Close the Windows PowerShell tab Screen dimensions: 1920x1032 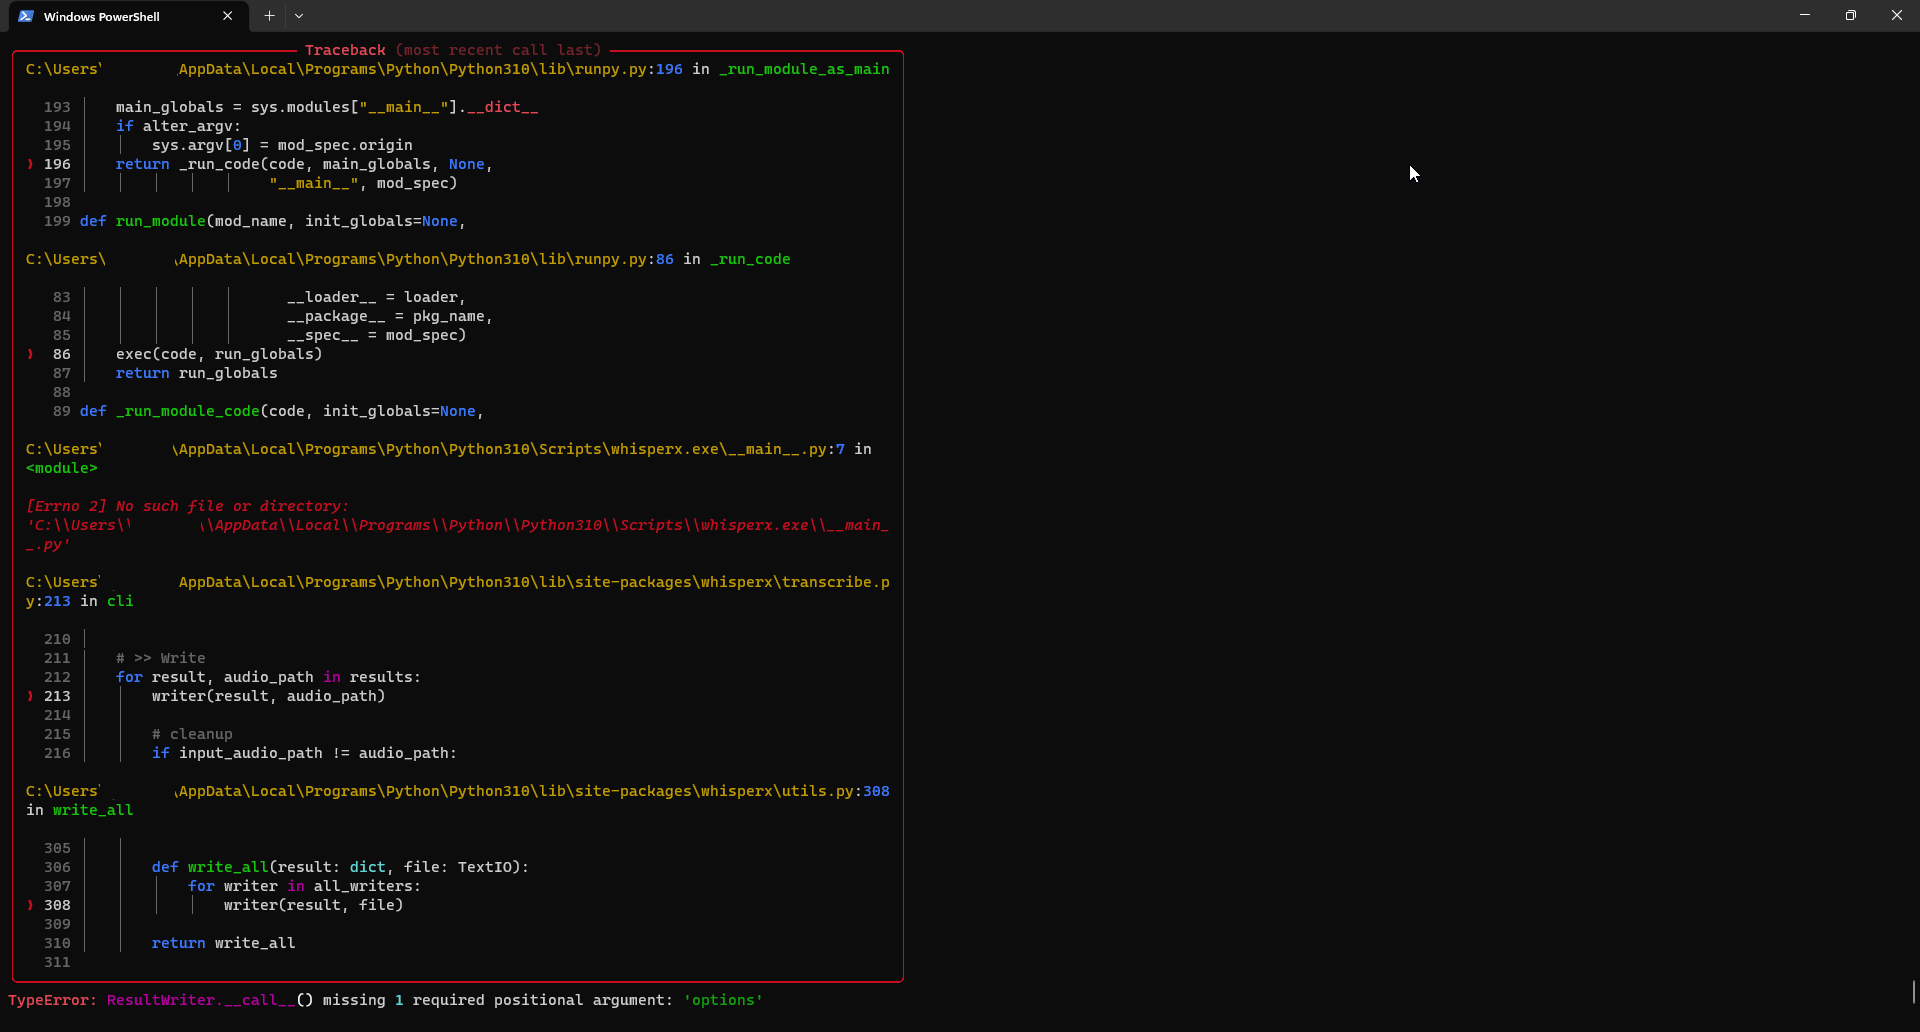[x=227, y=16]
